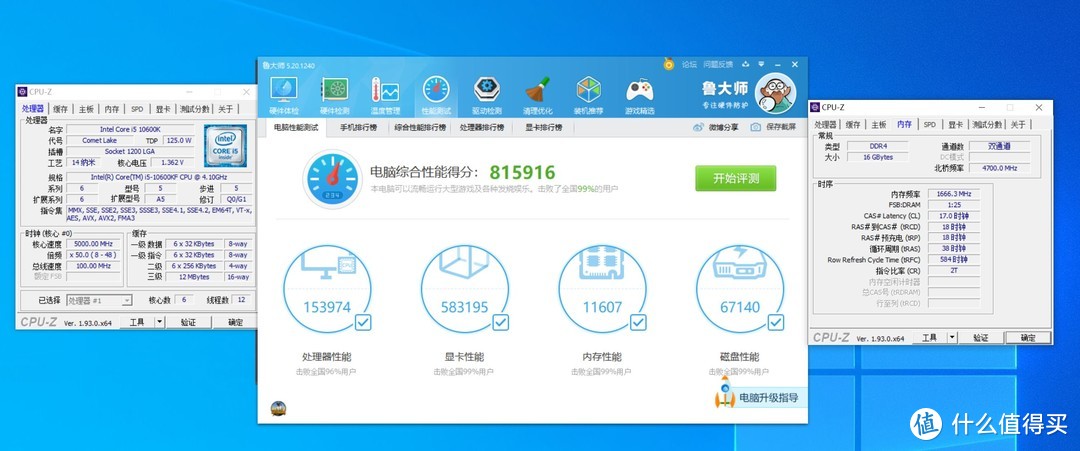
Task: Open the 主板 tab in left CPU-Z
Action: 86,109
